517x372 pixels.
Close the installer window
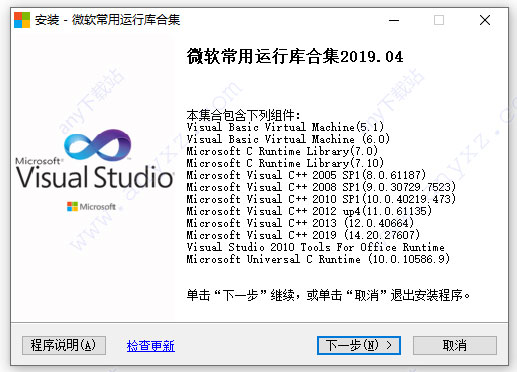click(485, 20)
